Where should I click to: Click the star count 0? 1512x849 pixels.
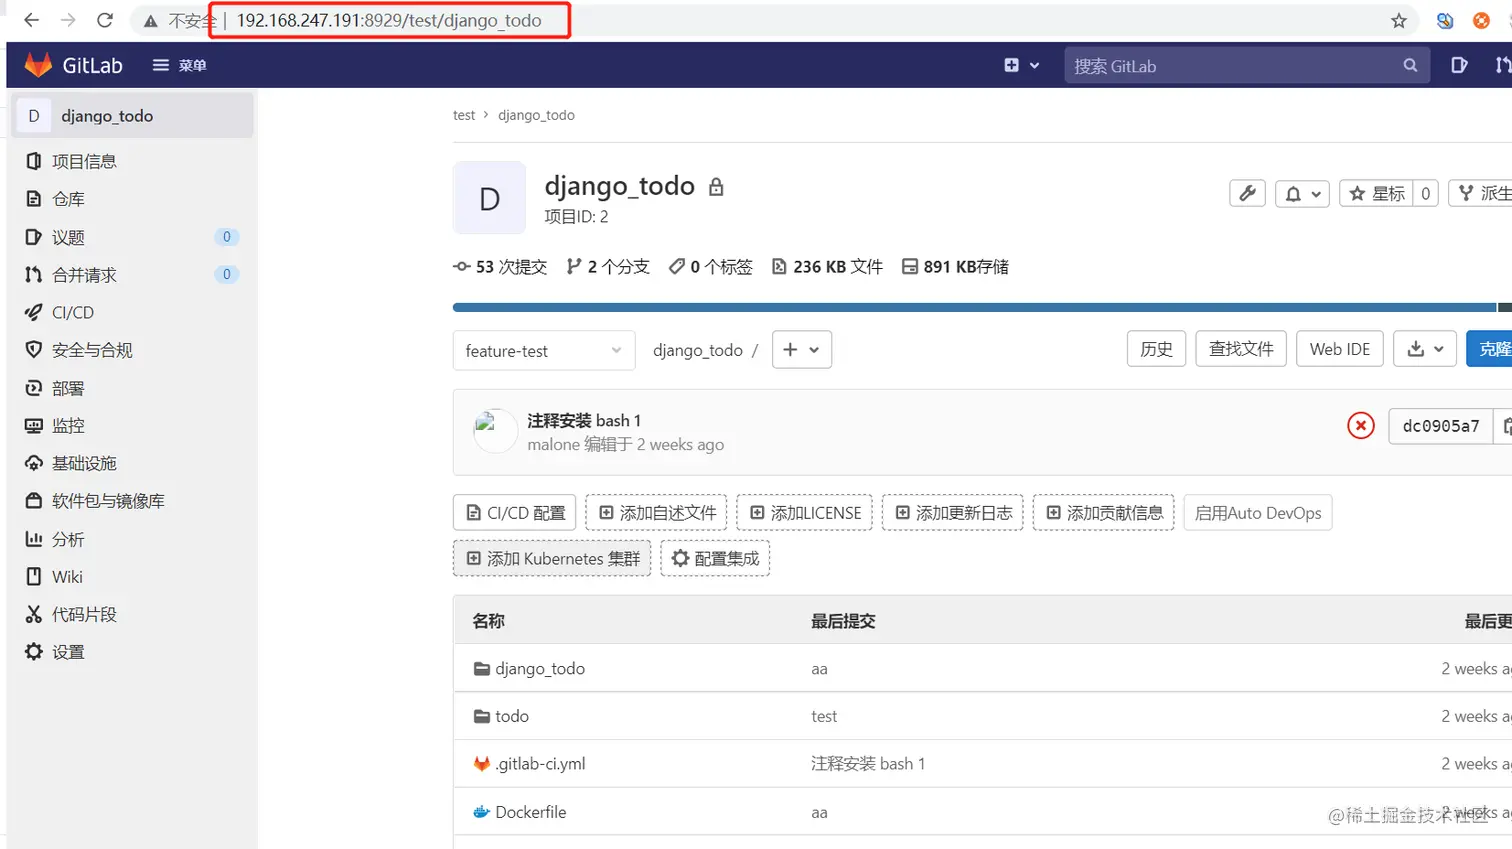pos(1426,193)
